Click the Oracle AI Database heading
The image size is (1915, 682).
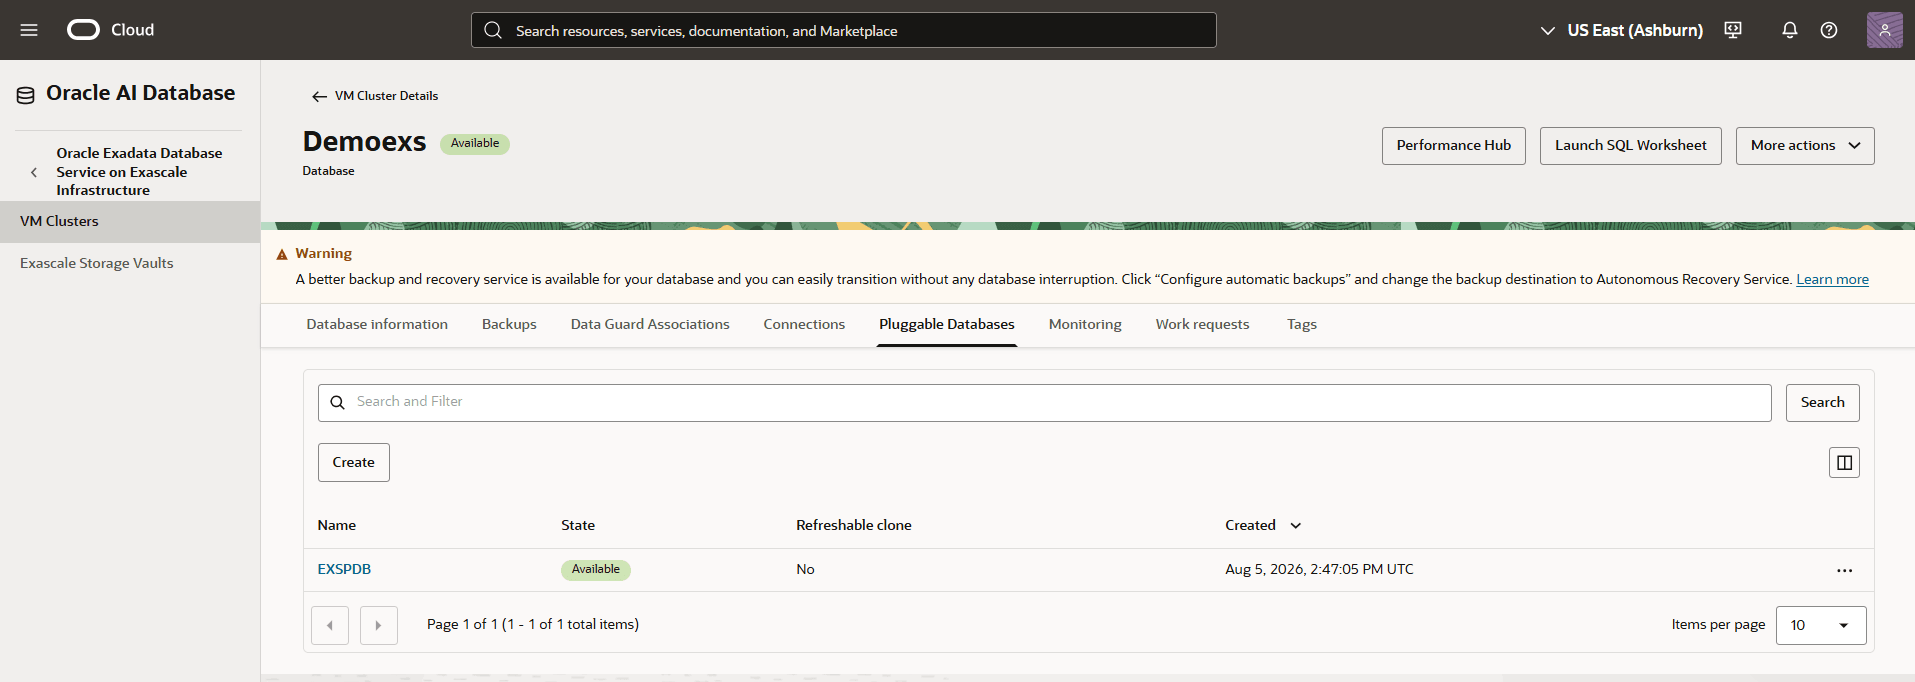[x=141, y=93]
